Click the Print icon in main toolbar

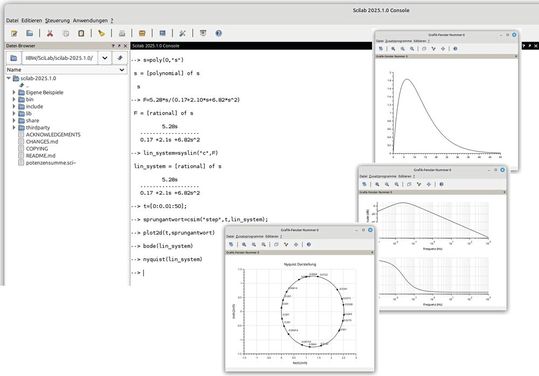click(122, 33)
